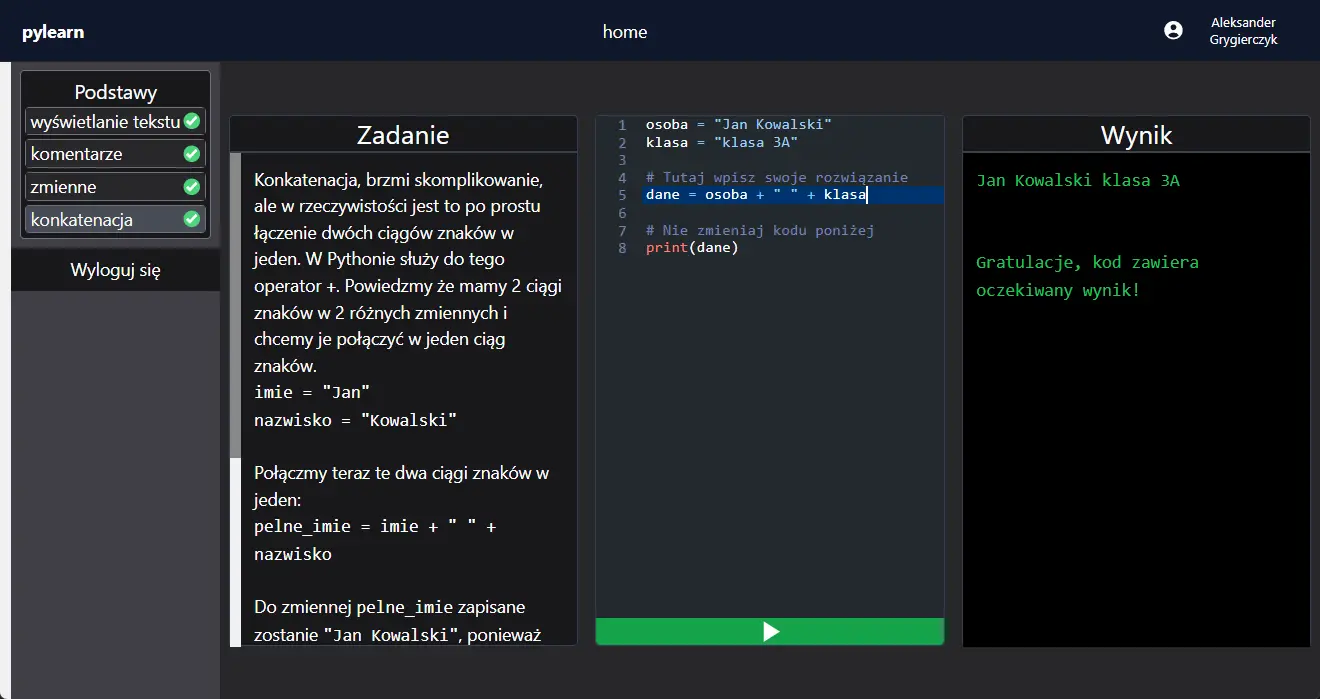Screen dimensions: 1320x699
Task: Click the Zadanie panel scrollbar
Action: (235, 305)
